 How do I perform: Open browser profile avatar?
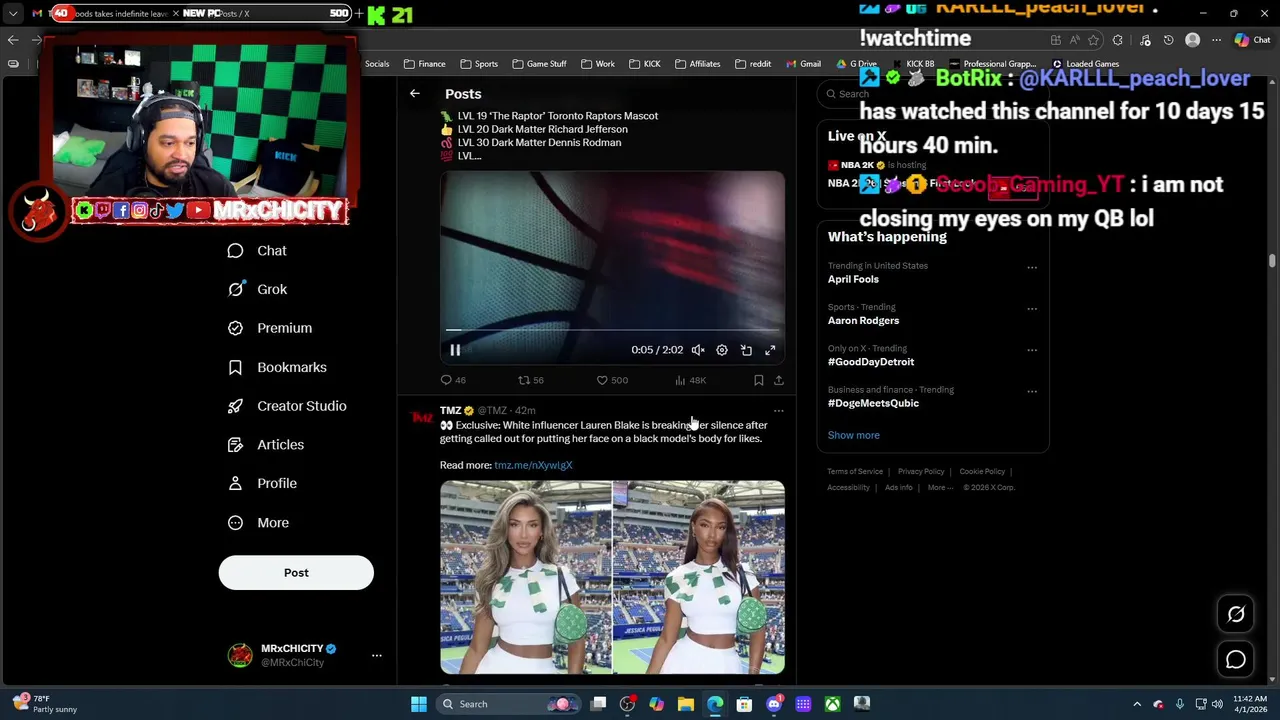1192,40
